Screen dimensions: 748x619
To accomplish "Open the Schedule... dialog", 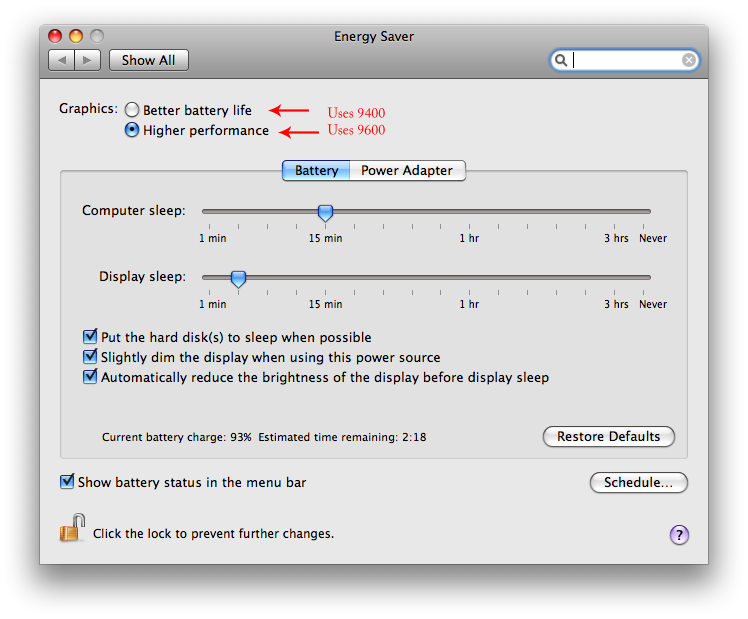I will click(x=638, y=482).
